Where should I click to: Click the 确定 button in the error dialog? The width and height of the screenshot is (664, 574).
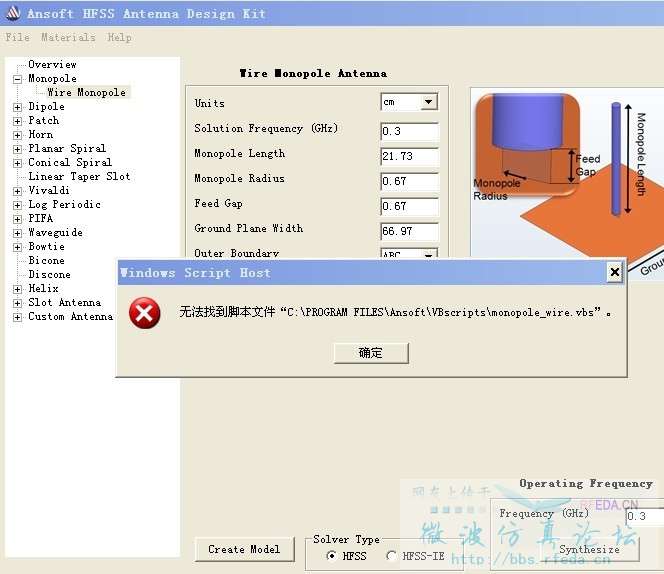click(371, 353)
